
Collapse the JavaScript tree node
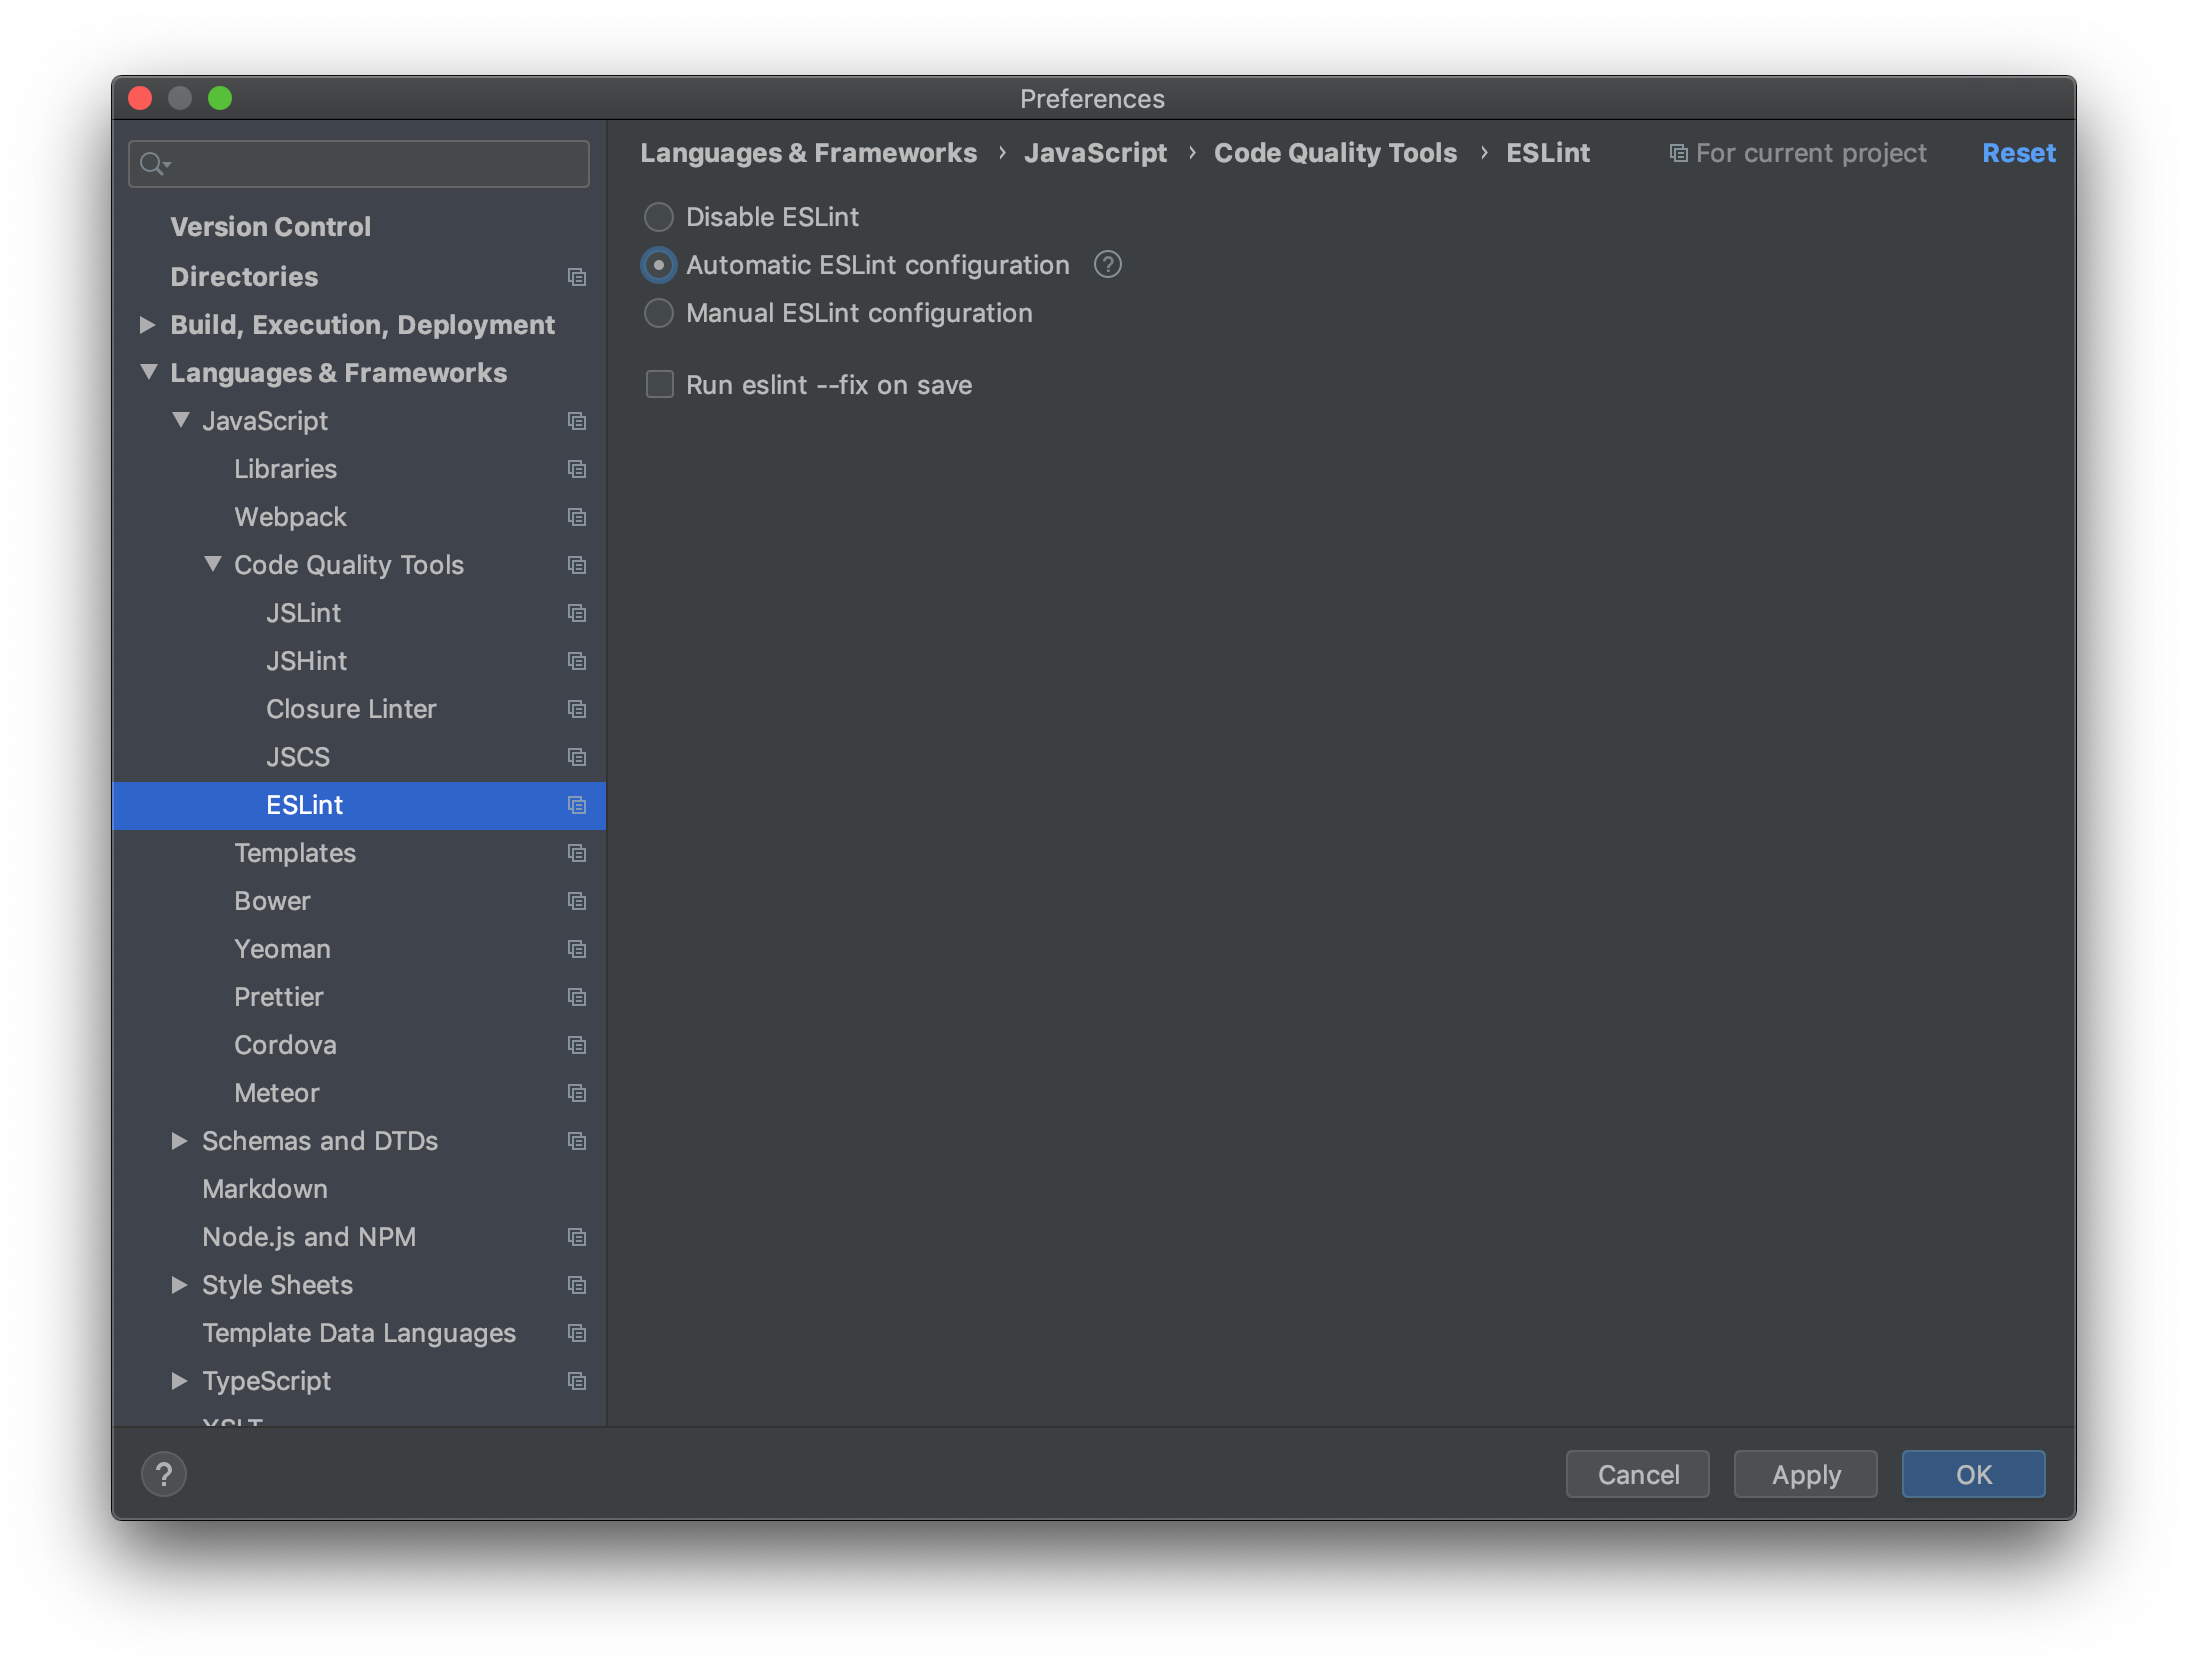181,420
